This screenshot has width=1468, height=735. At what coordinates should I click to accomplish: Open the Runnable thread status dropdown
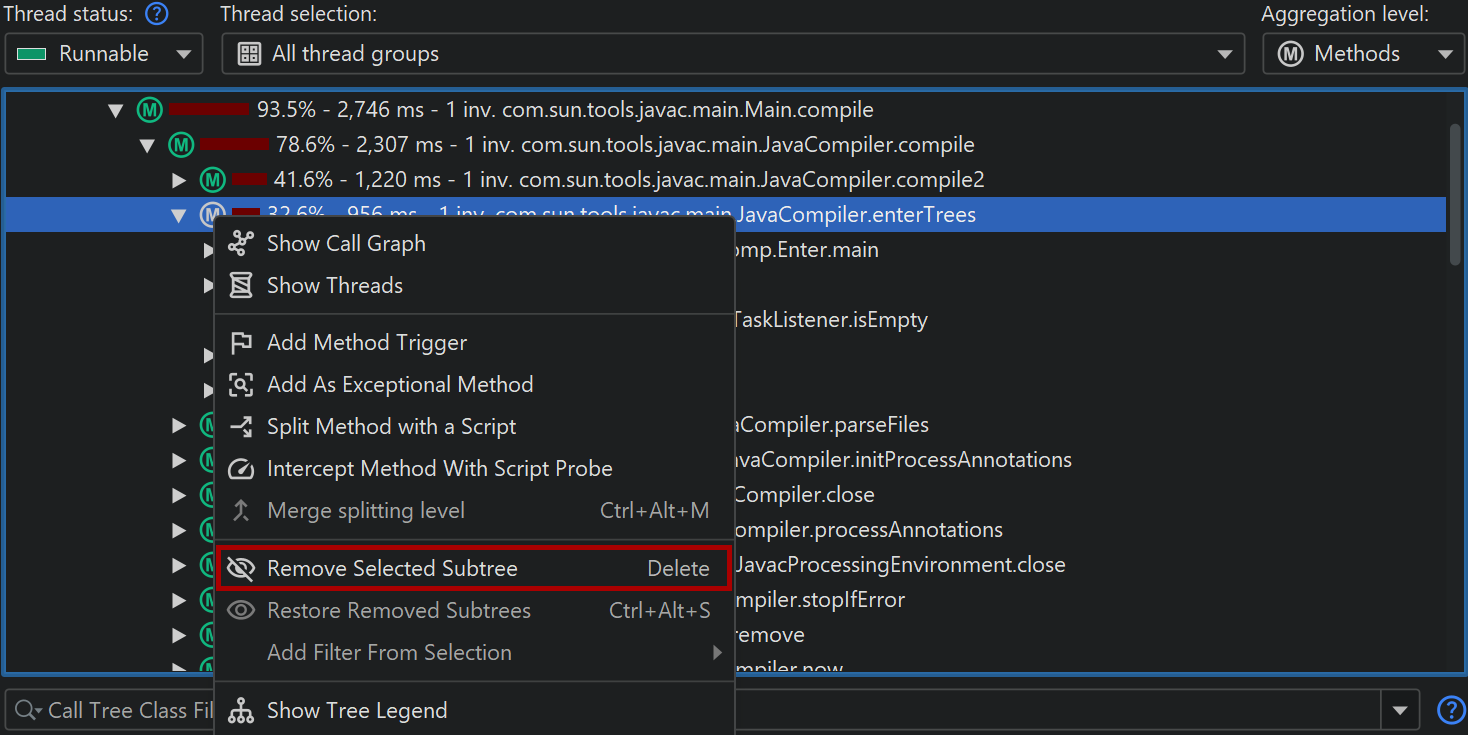pos(104,54)
